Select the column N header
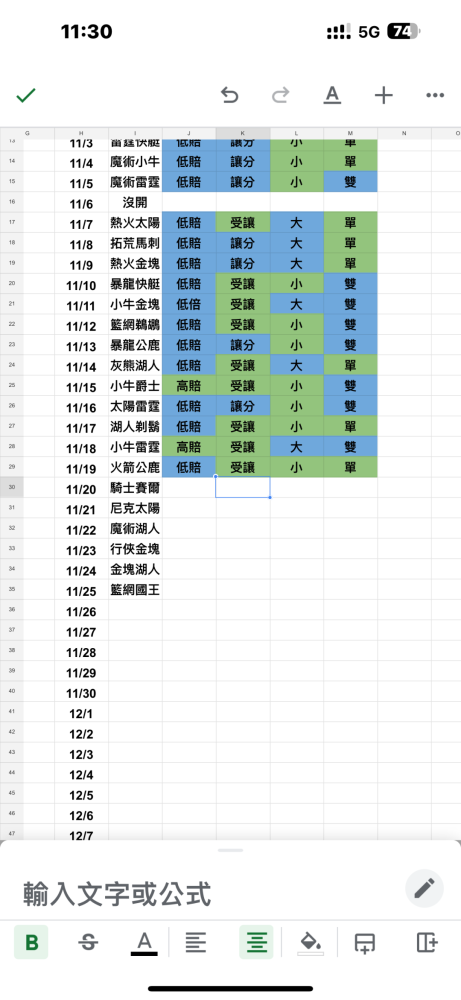This screenshot has height=1000, width=461. pyautogui.click(x=404, y=133)
